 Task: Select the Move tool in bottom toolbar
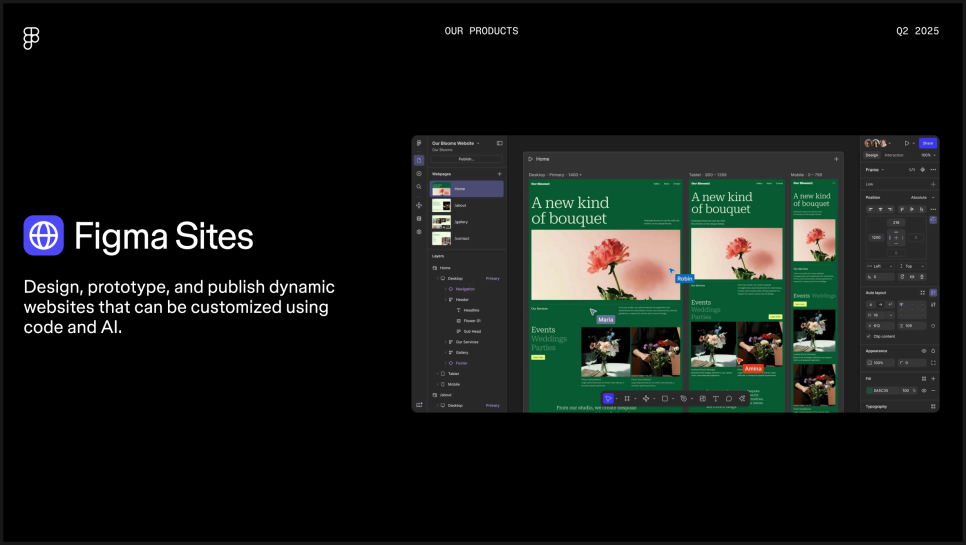click(608, 398)
